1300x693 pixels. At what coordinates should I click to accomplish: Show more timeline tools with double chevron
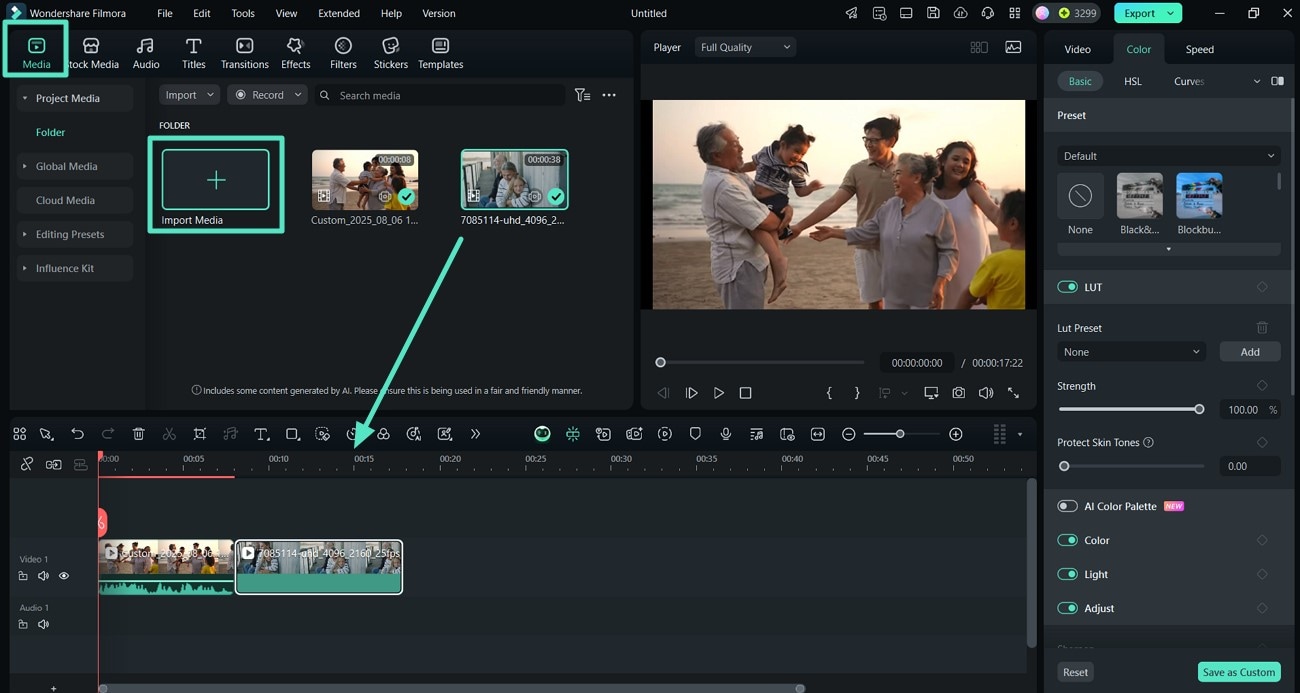(x=475, y=434)
